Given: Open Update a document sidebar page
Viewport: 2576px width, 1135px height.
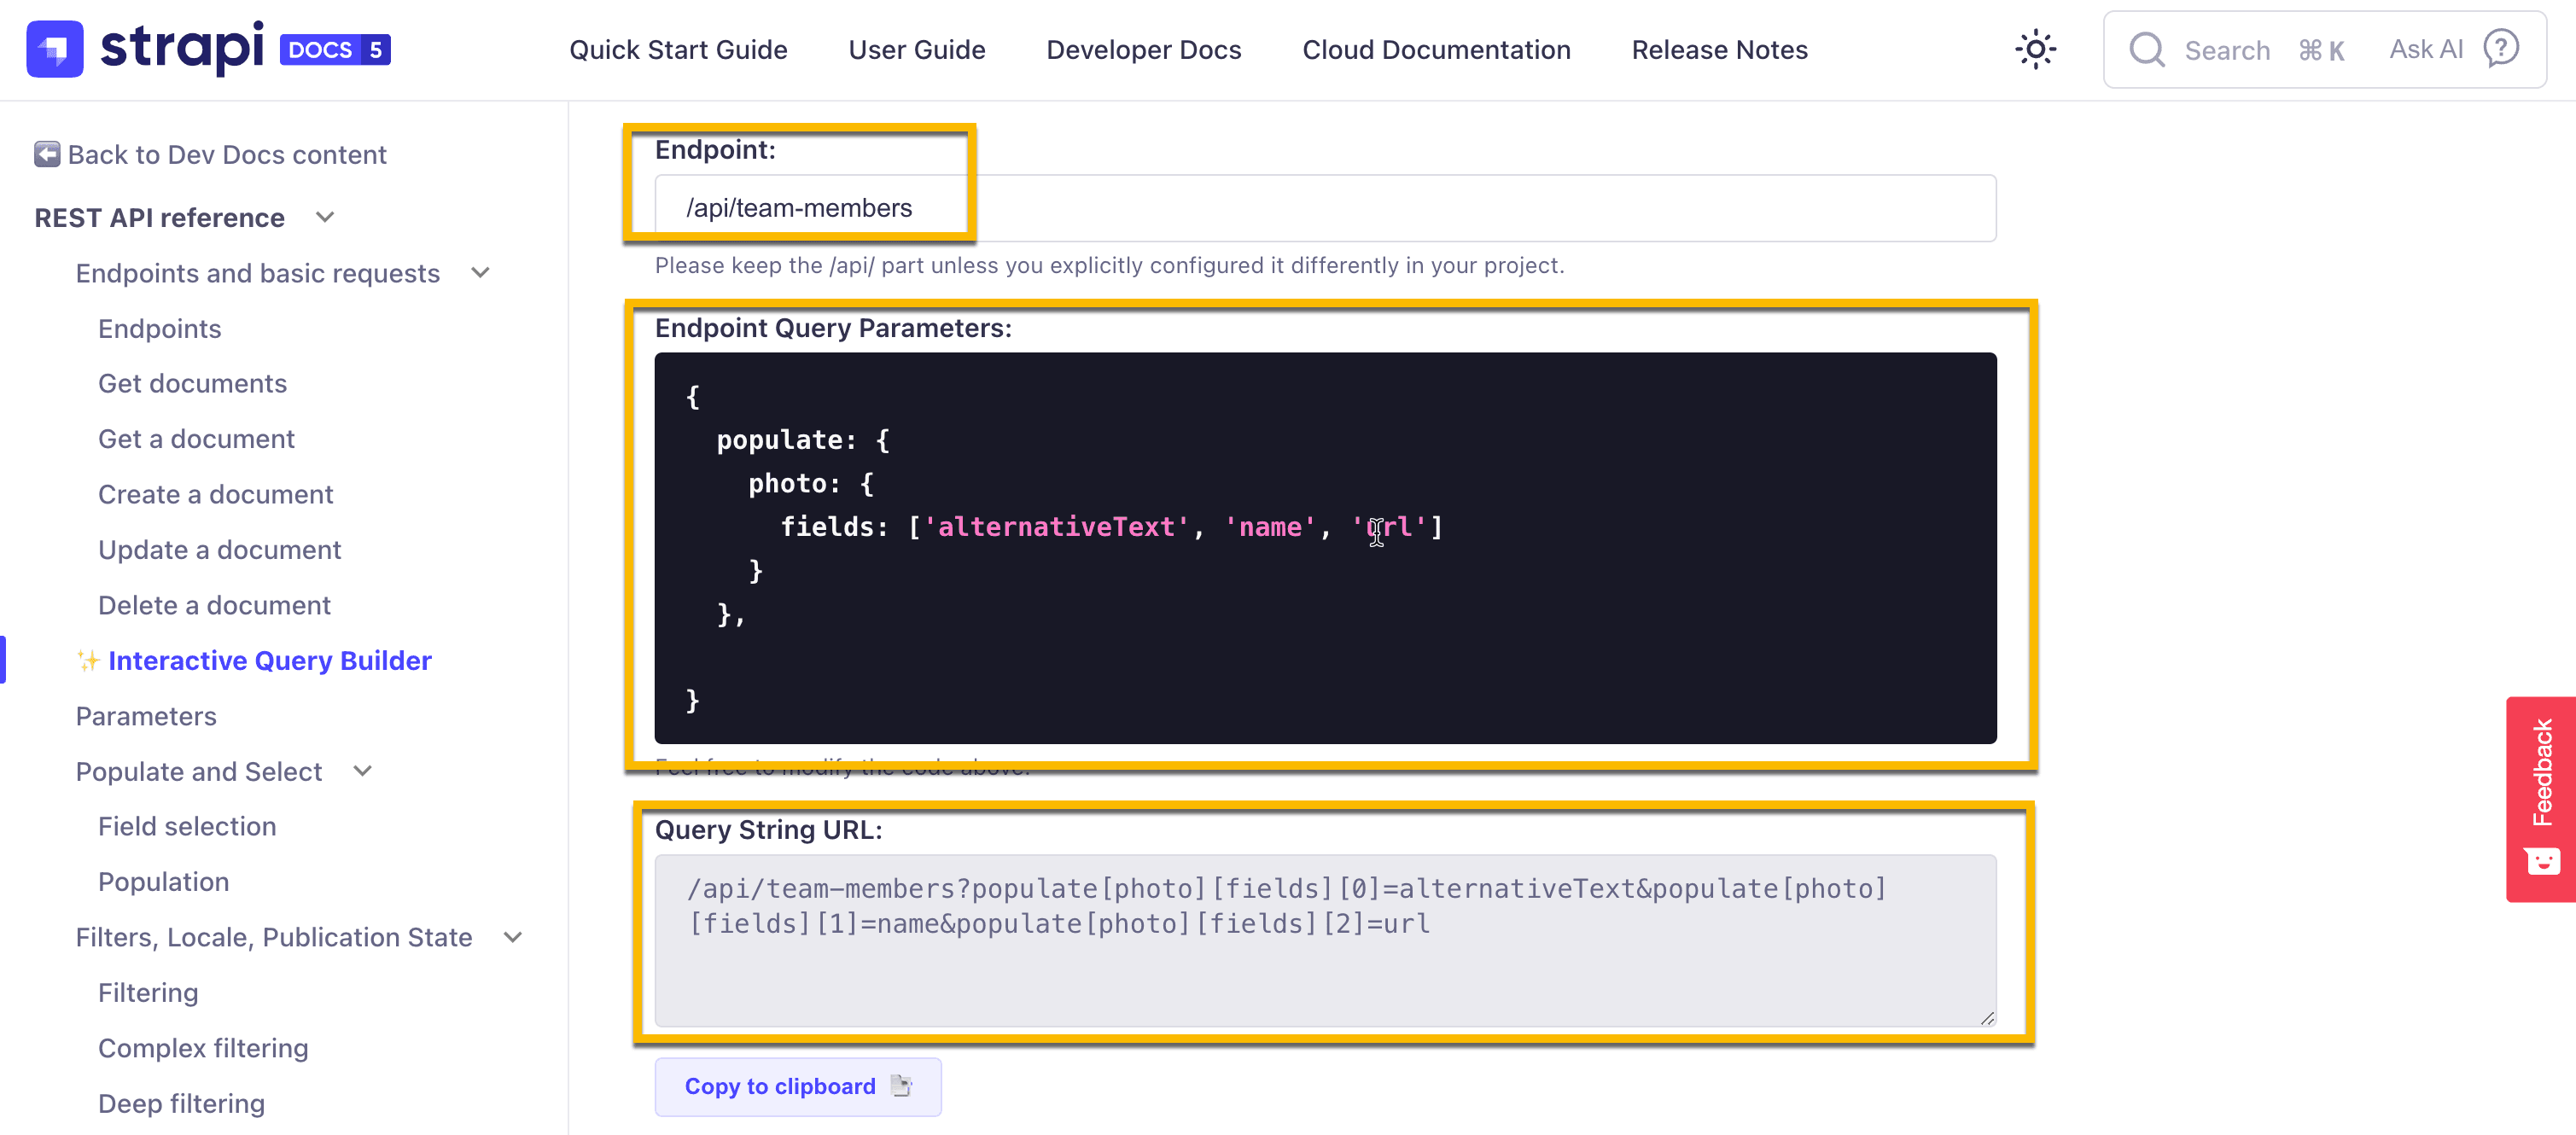Looking at the screenshot, I should pyautogui.click(x=220, y=550).
